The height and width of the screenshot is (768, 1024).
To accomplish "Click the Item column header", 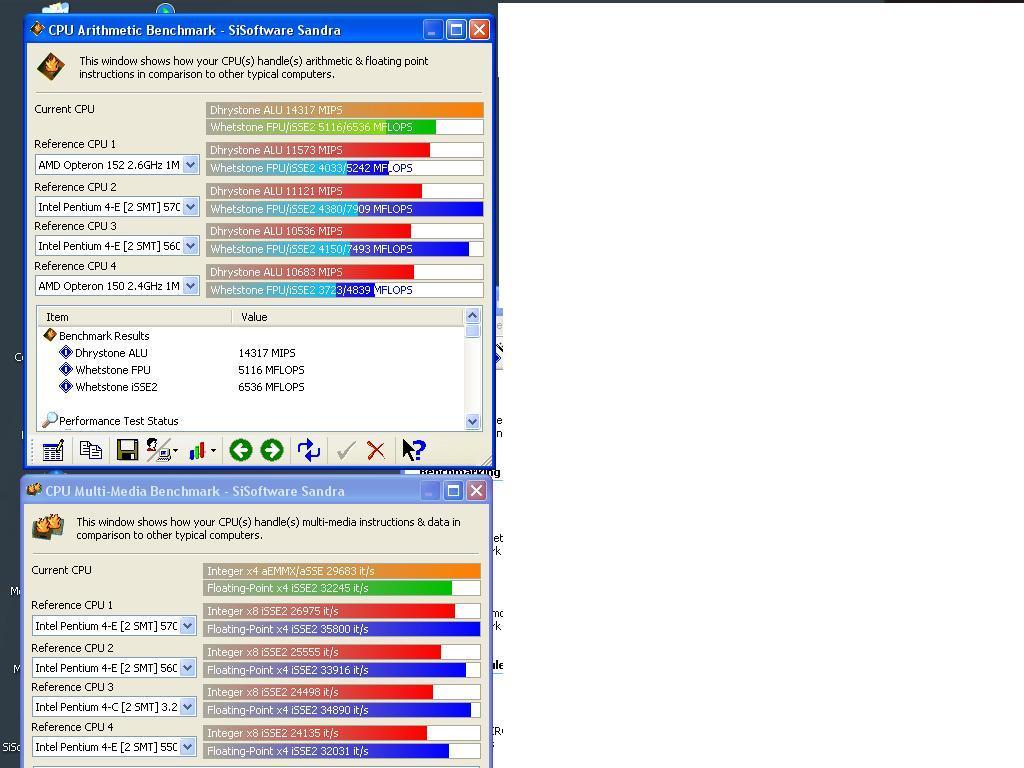I will (134, 317).
